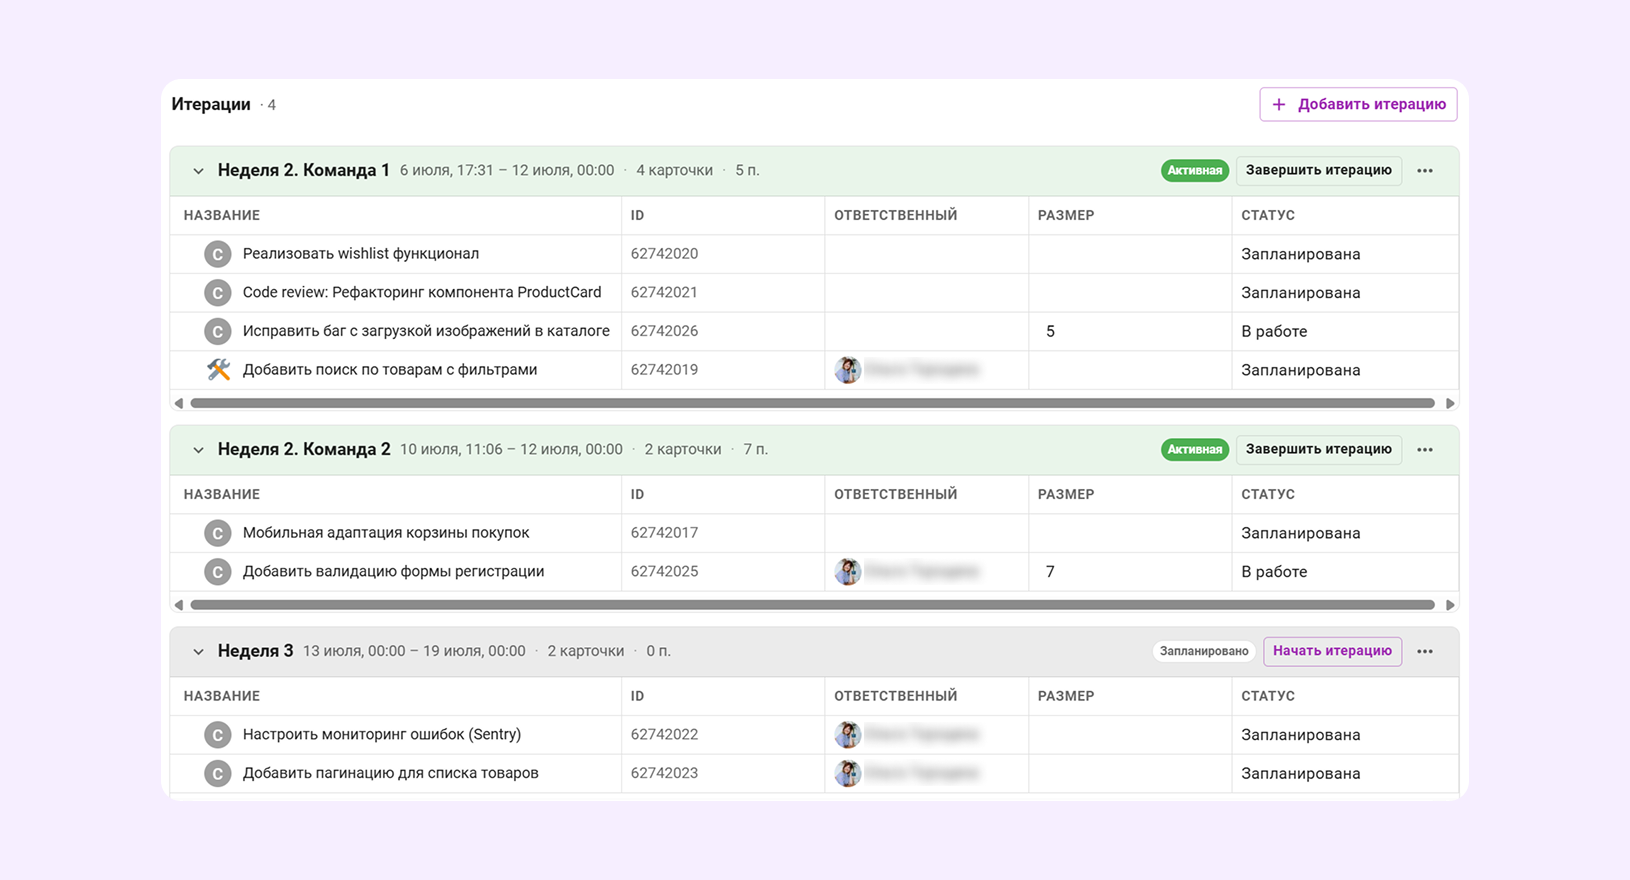Click horizontal scrollbar under Команда 1 table
Image resolution: width=1630 pixels, height=880 pixels.
tap(812, 403)
